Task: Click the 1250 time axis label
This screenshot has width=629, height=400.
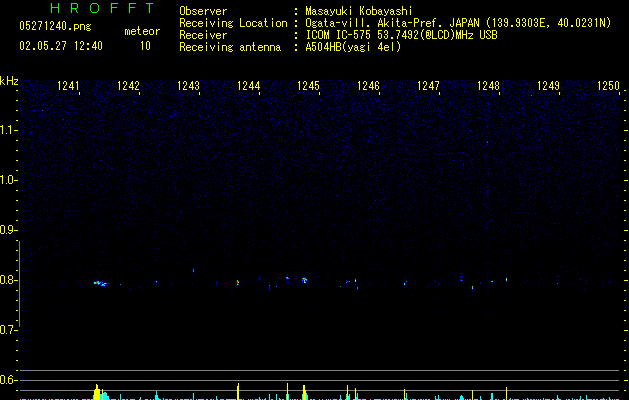Action: pos(608,86)
